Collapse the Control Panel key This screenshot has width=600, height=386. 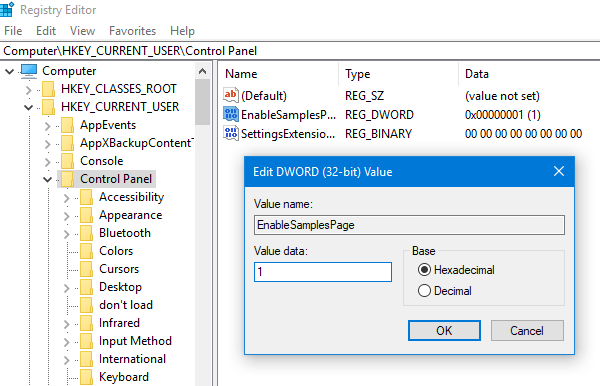(47, 179)
